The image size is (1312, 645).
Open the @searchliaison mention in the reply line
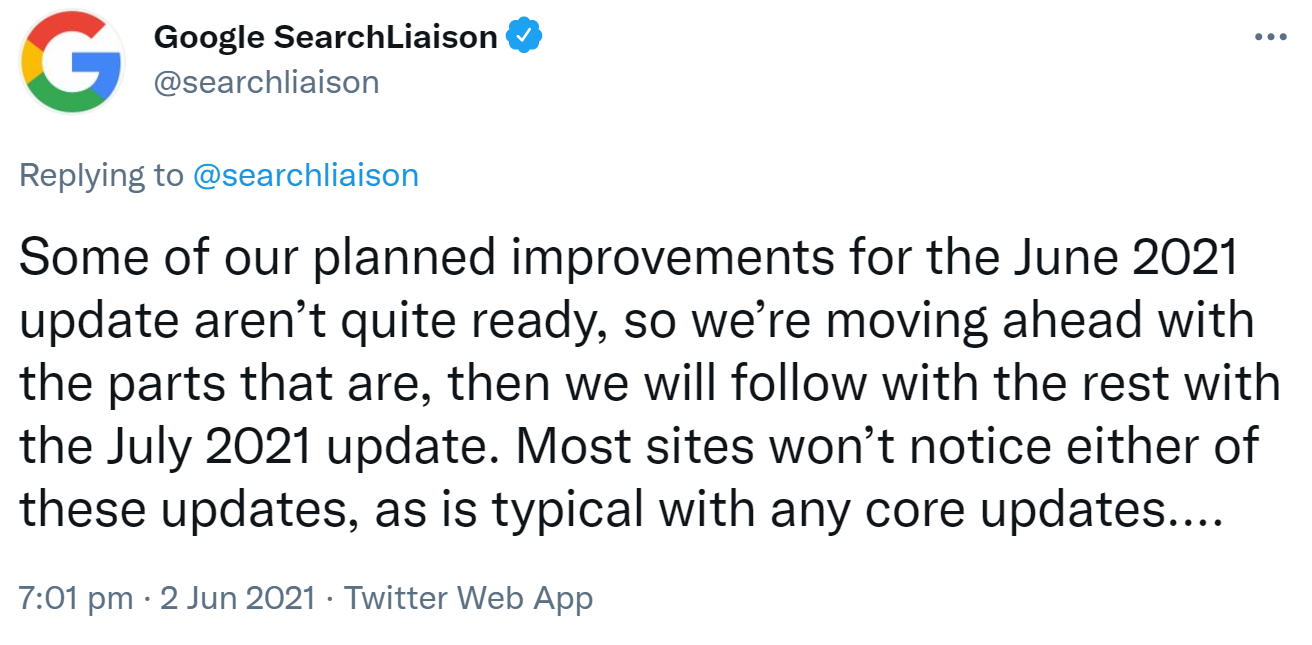point(304,176)
